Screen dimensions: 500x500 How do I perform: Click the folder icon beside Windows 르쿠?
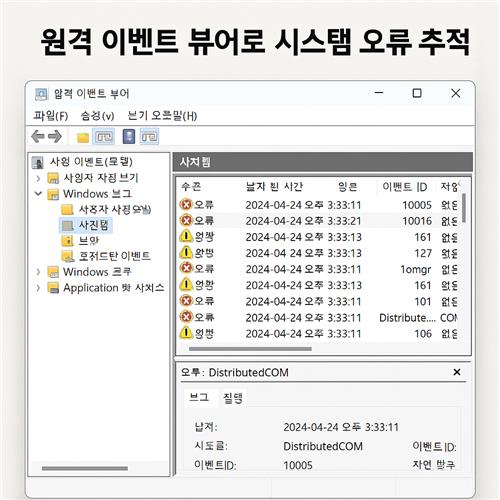(x=53, y=272)
